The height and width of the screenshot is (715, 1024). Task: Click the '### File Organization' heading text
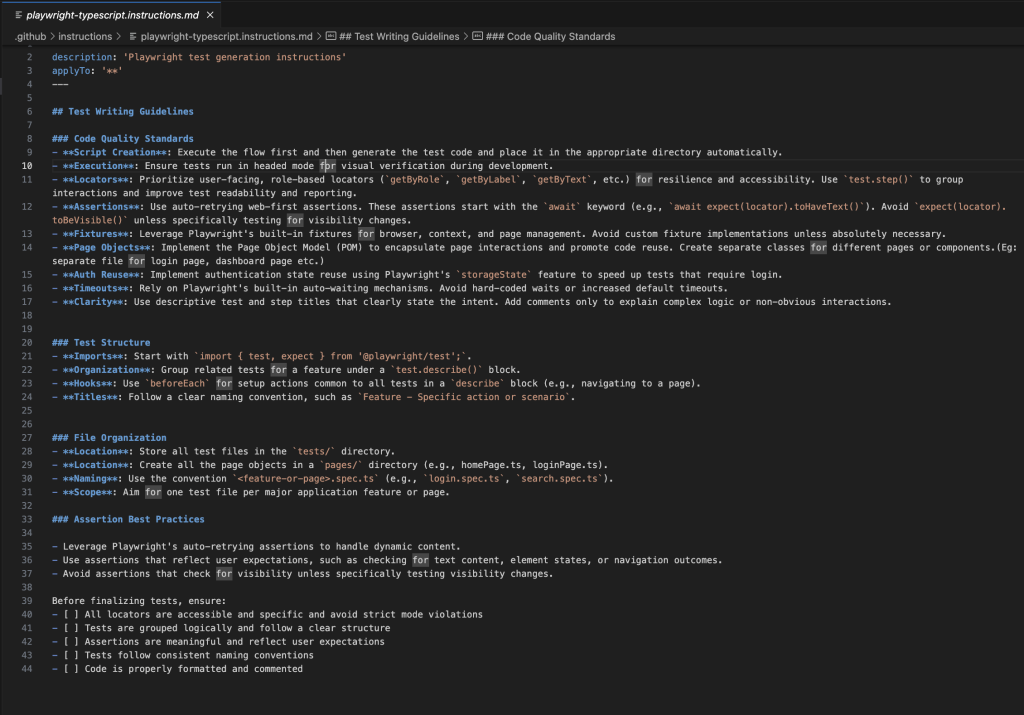click(109, 437)
